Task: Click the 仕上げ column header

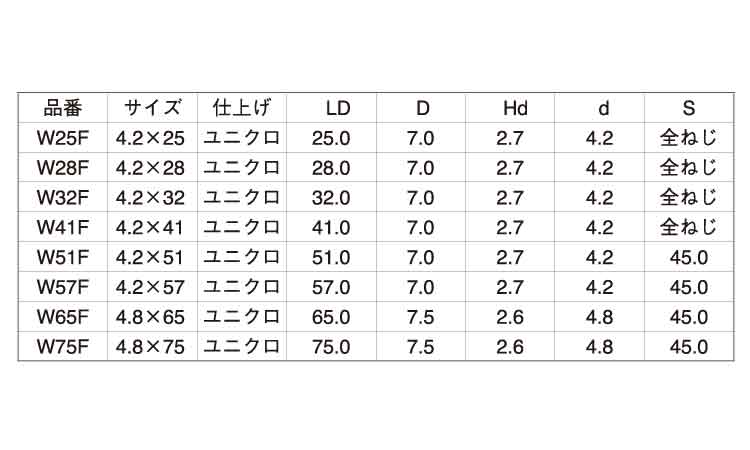Action: [x=242, y=108]
